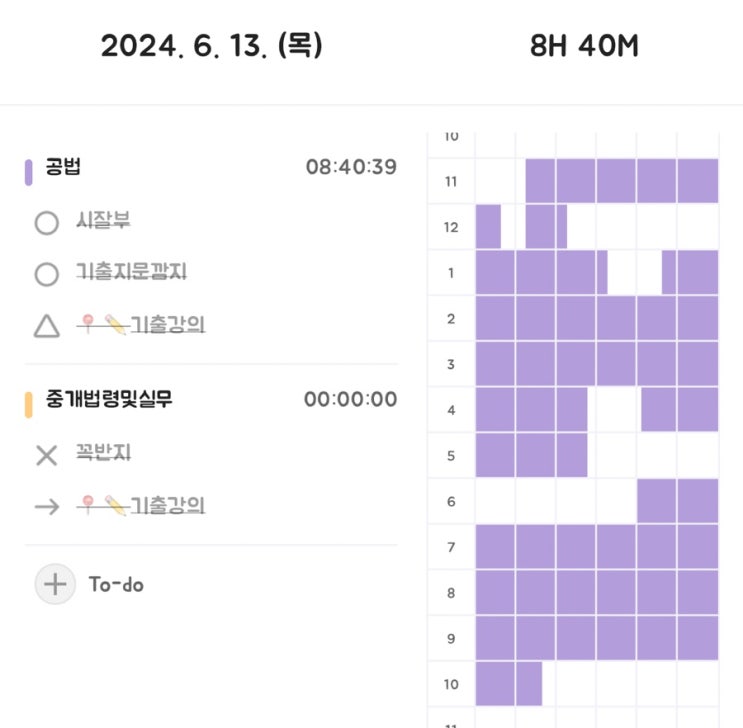
Task: Toggle the circle status for 시잘부
Action: (x=47, y=222)
